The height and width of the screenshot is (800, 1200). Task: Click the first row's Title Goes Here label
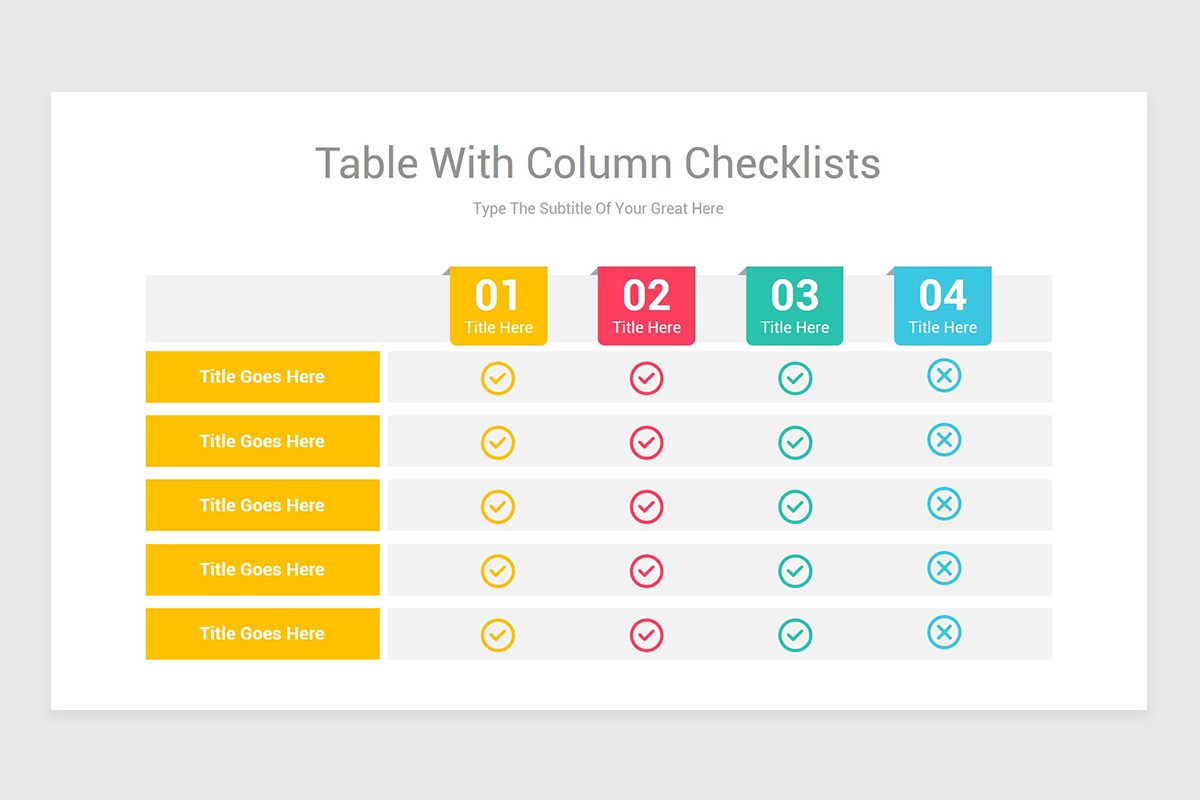point(262,377)
